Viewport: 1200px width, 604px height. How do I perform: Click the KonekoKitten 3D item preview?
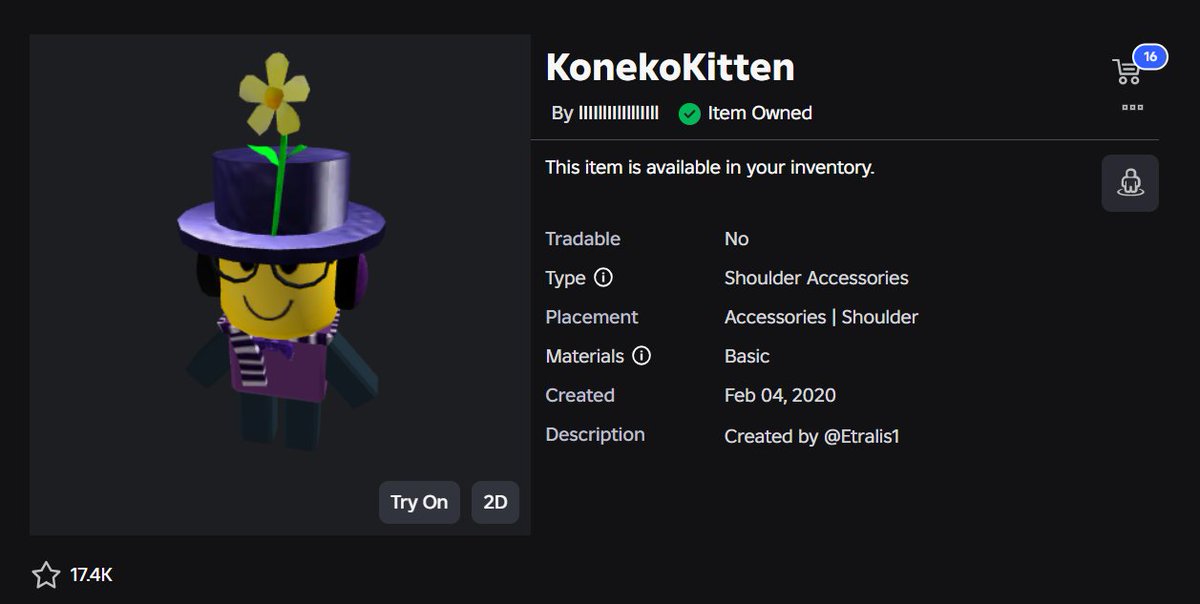coord(280,285)
